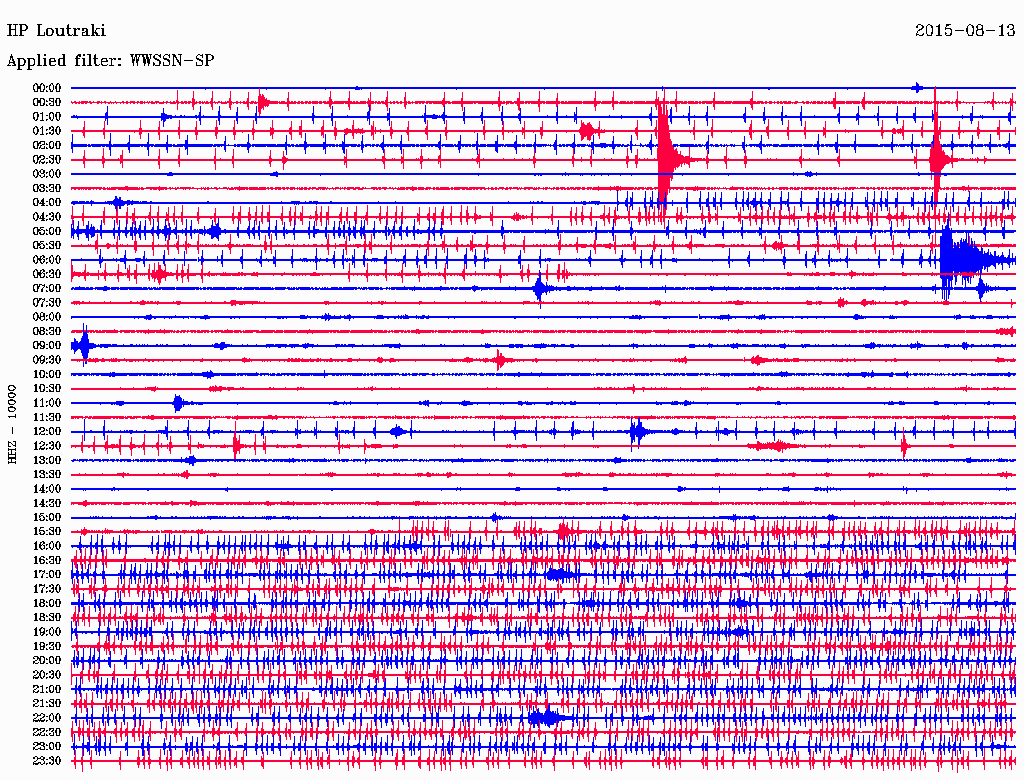This screenshot has width=1024, height=780.
Task: Select the 10:00 time label
Action: [47, 374]
